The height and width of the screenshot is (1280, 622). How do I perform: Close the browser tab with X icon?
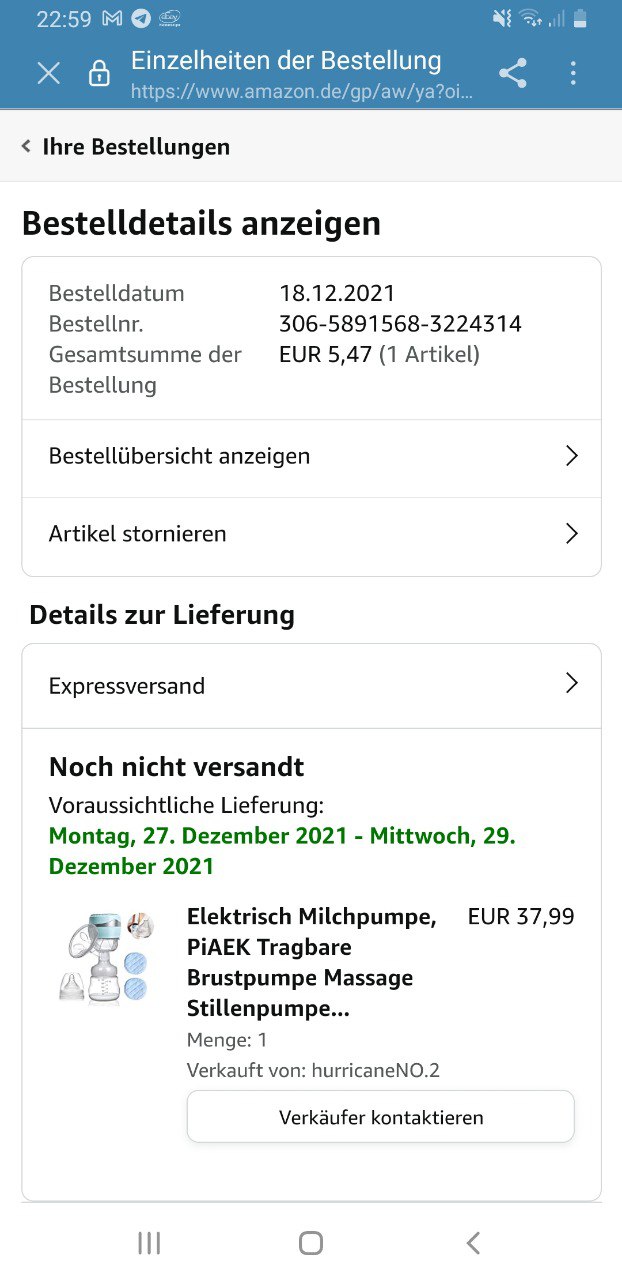tap(48, 73)
